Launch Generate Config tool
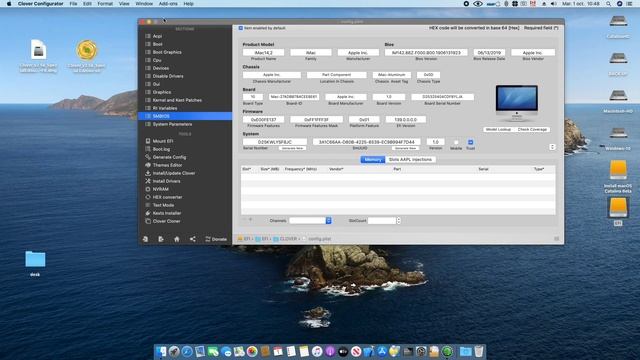 [169, 157]
